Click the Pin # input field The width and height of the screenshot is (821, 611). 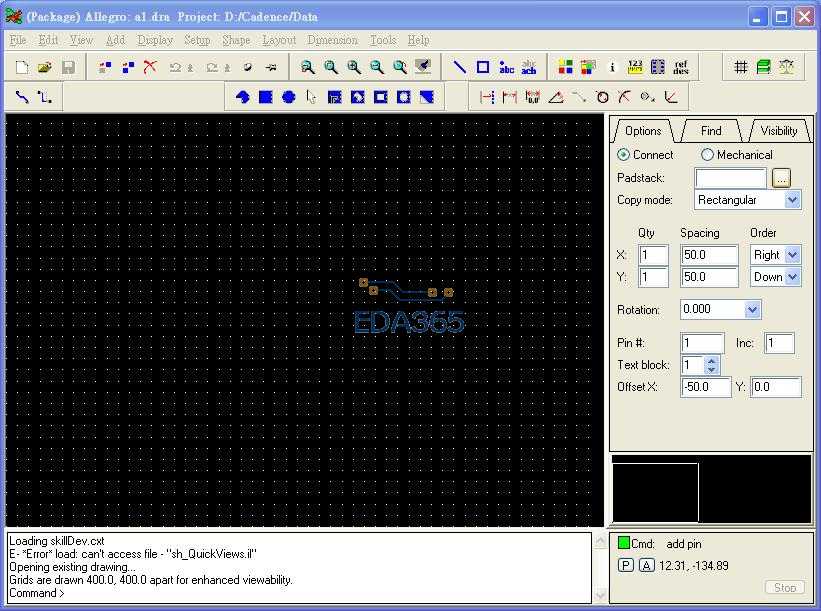click(703, 343)
